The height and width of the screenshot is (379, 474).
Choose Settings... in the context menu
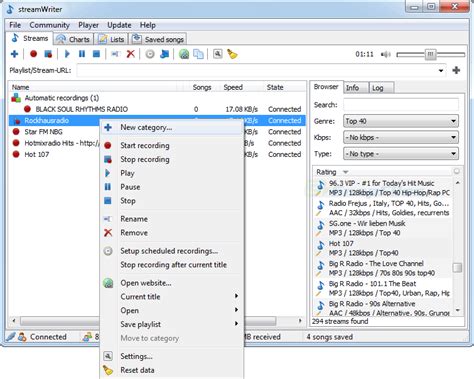point(172,356)
